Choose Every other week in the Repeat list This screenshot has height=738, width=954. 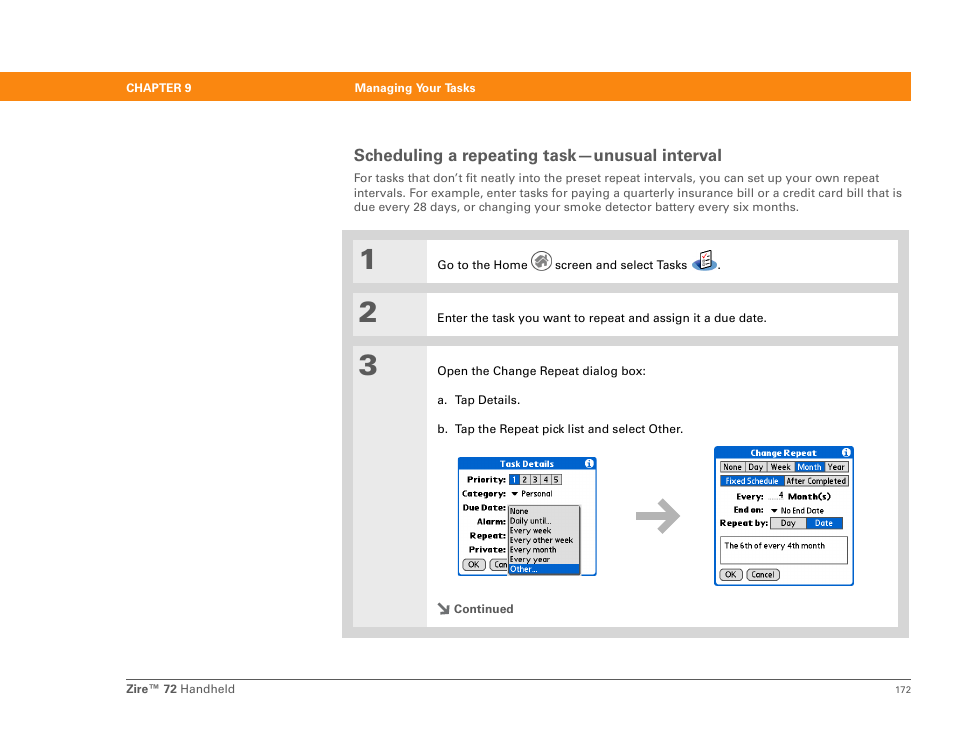tap(544, 540)
